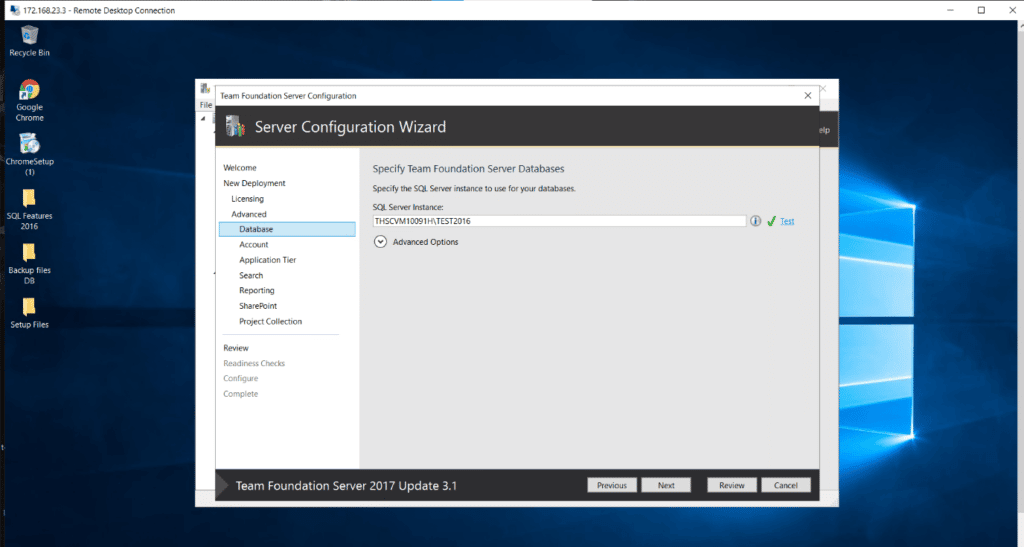
Task: Select the ChromeSetup (1) installer icon
Action: pyautogui.click(x=29, y=154)
